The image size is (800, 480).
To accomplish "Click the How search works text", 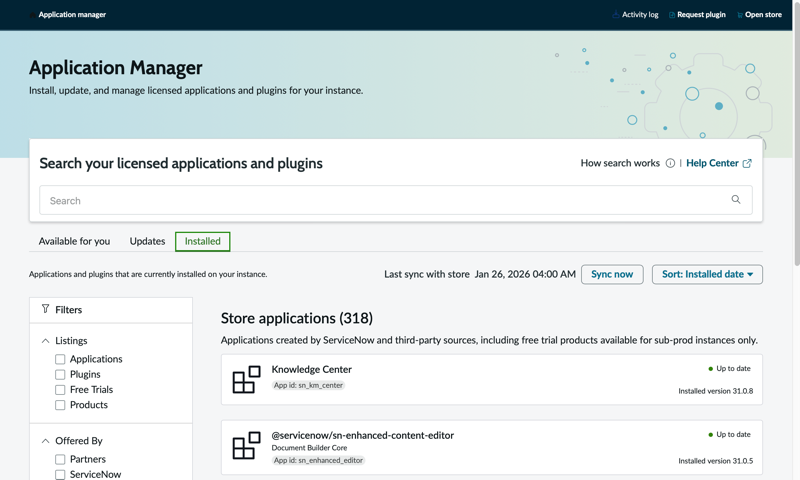I will (x=620, y=163).
